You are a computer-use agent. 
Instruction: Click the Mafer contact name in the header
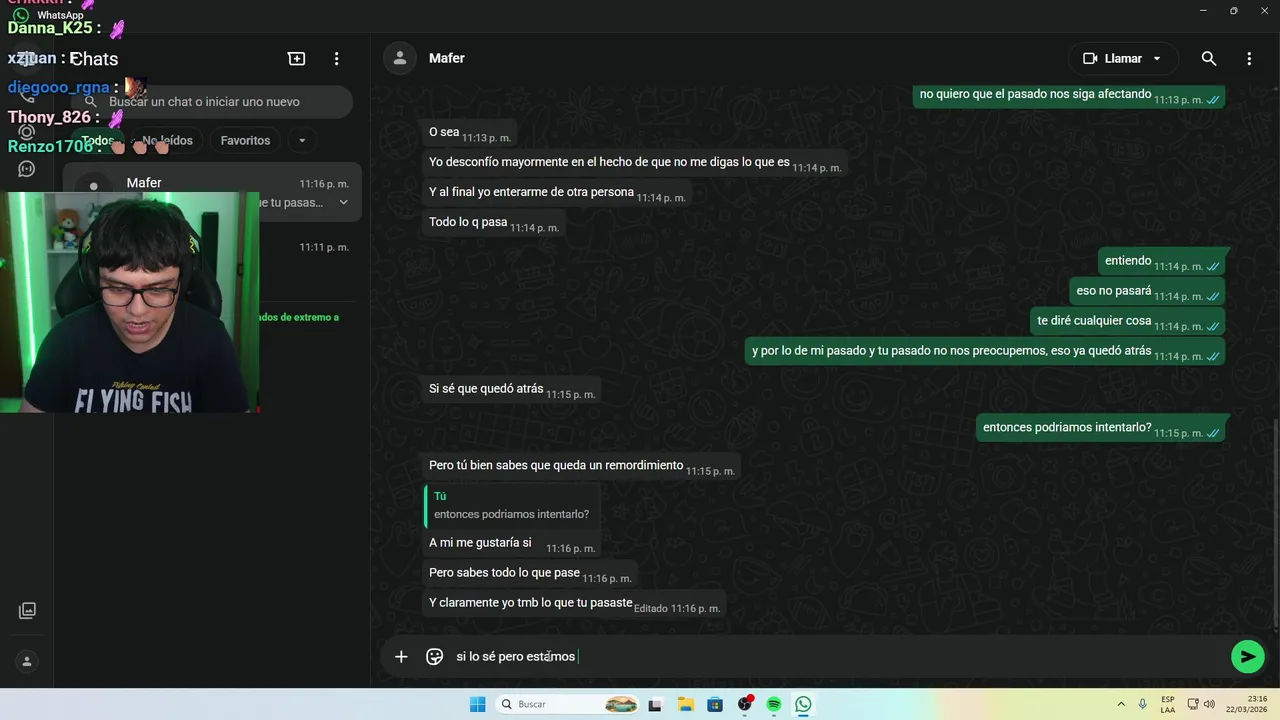click(x=446, y=58)
